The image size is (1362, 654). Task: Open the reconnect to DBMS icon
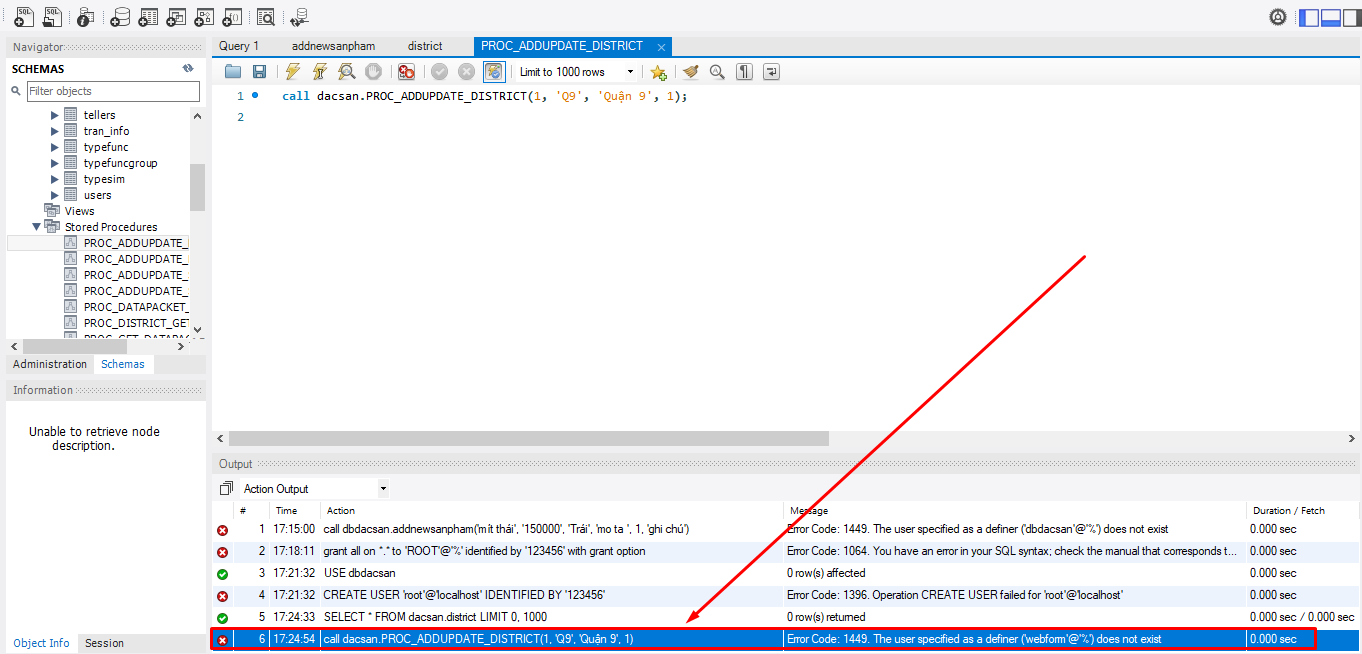click(x=298, y=17)
